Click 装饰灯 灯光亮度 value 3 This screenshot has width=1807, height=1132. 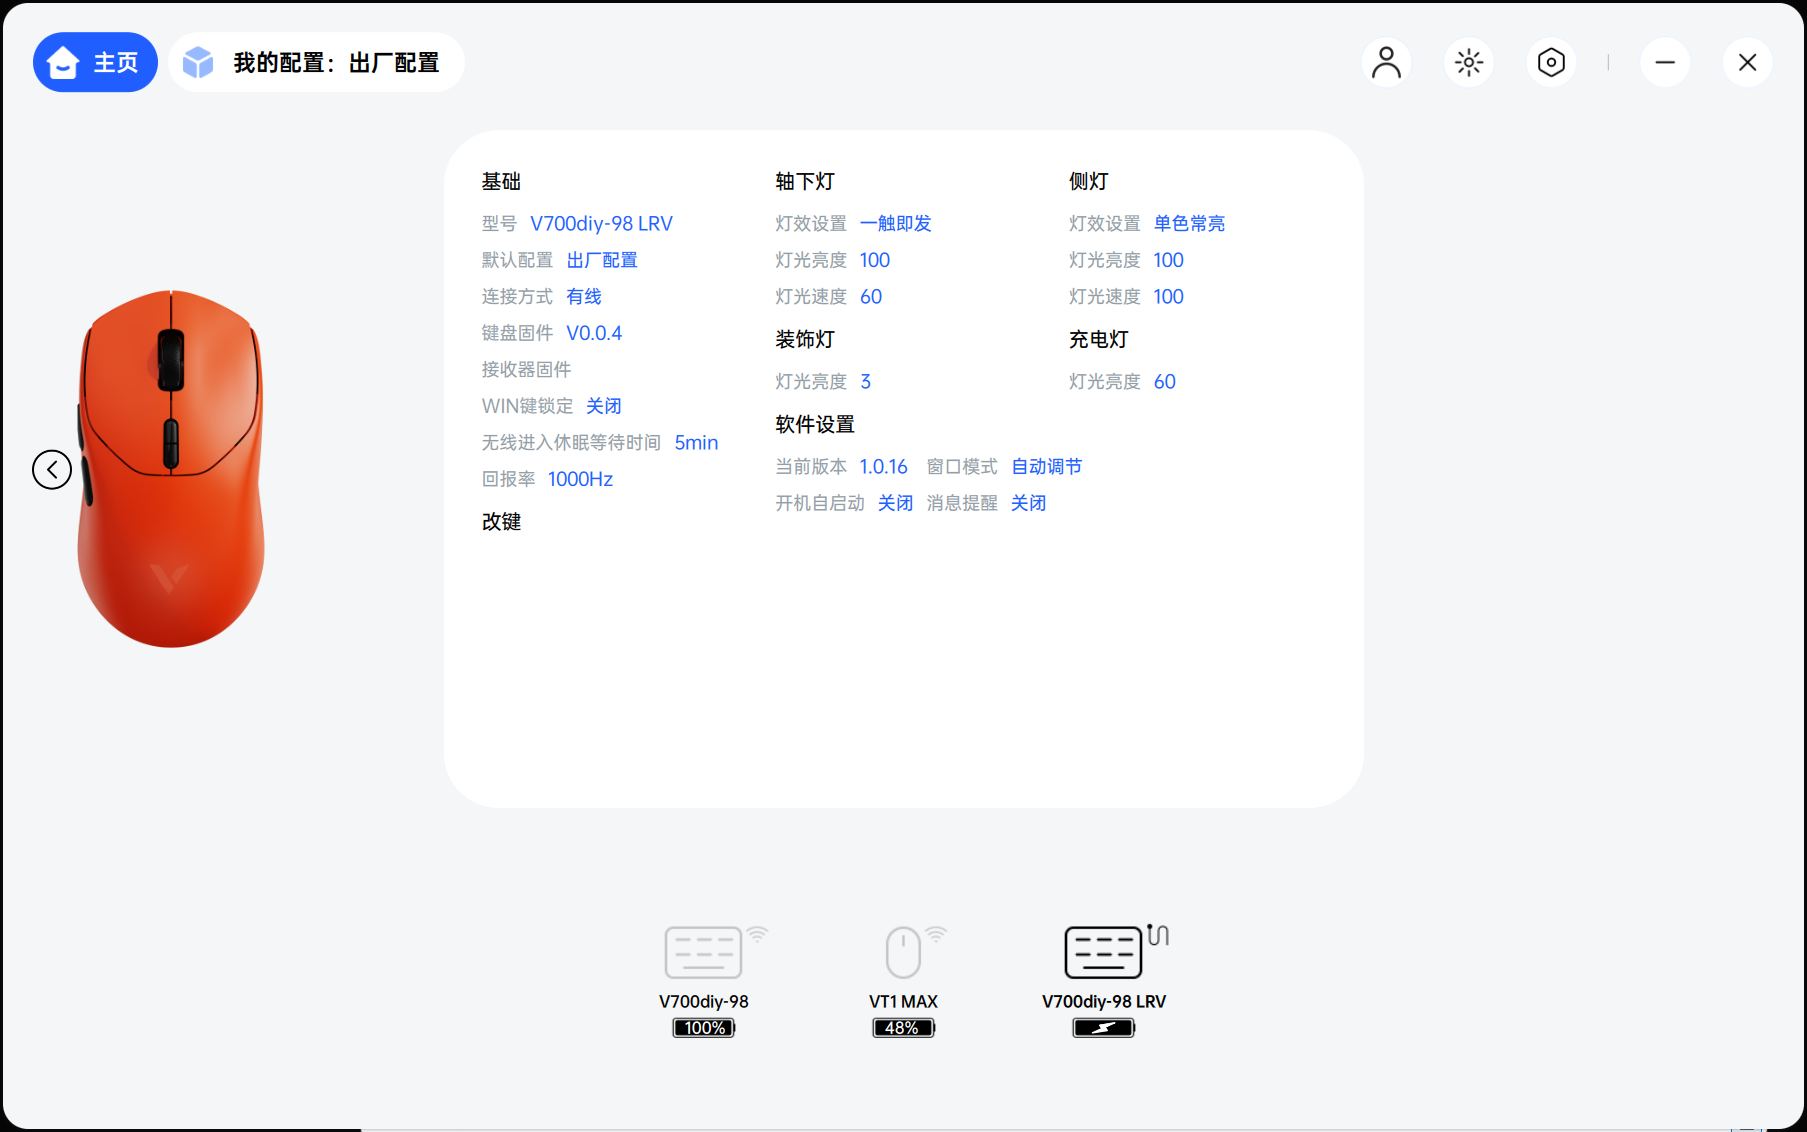click(866, 381)
